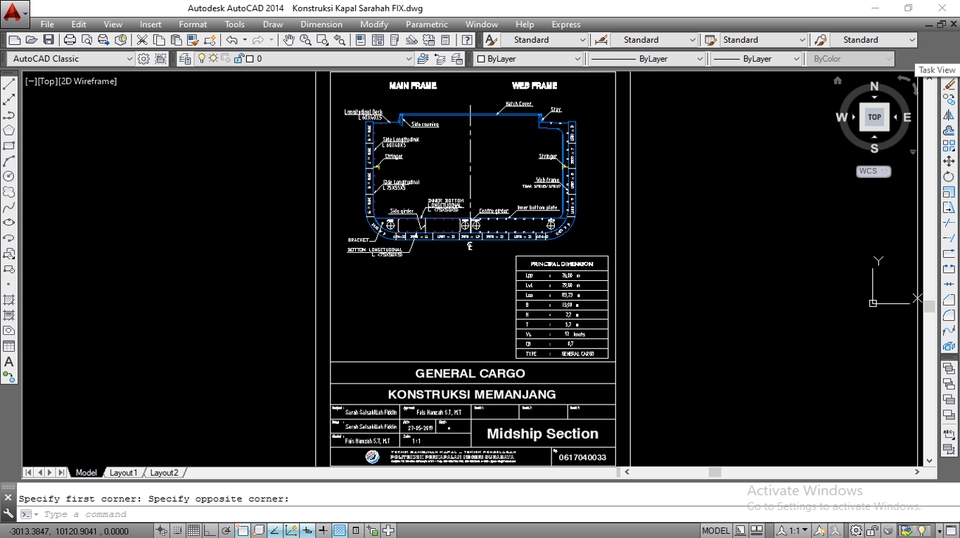
Task: Click the Layer Previous icon
Action: (x=440, y=59)
